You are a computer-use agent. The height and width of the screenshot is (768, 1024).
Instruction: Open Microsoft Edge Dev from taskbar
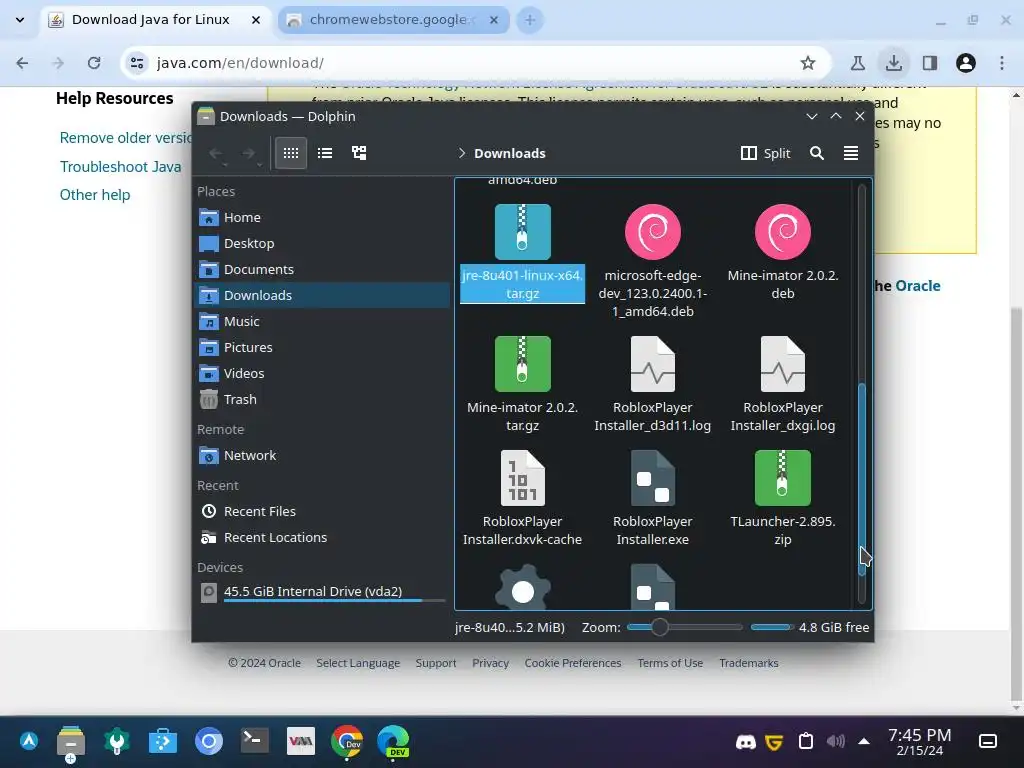tap(393, 741)
